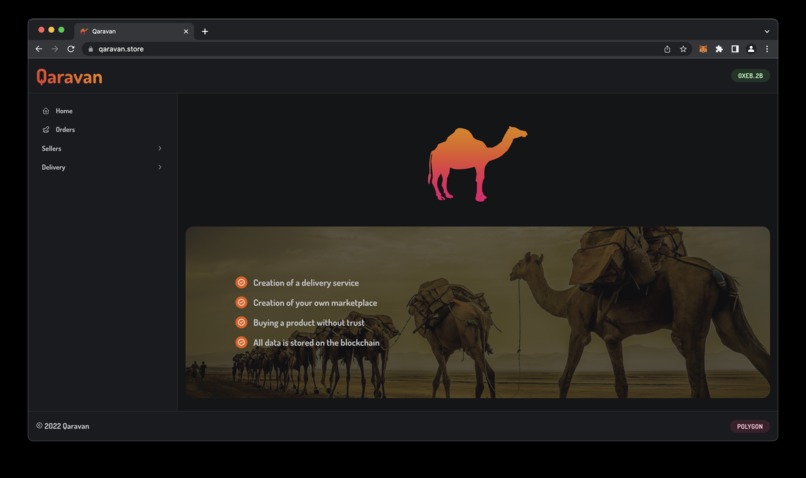Open the browser three-dot menu

click(767, 49)
